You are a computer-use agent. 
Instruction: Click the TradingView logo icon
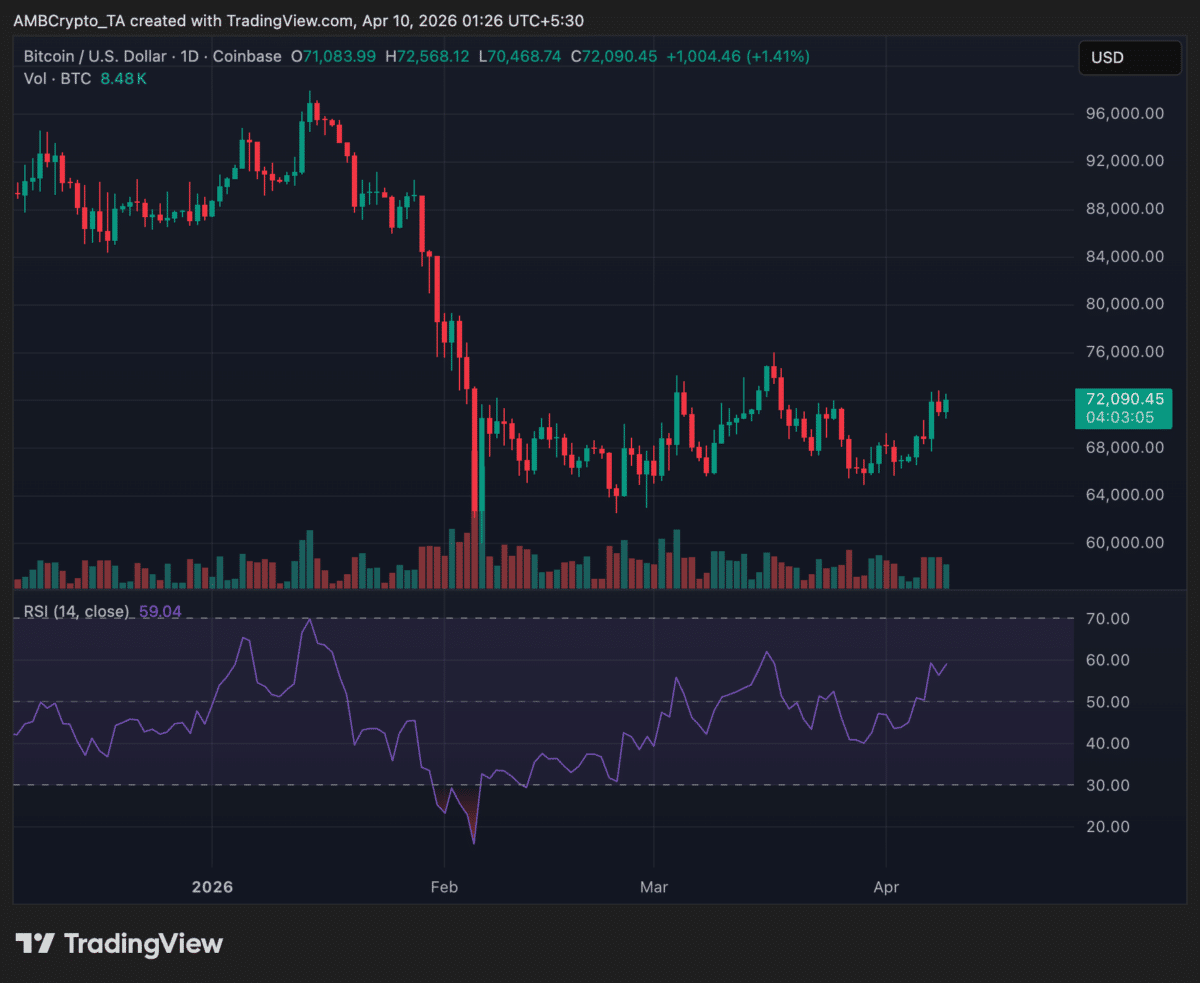pyautogui.click(x=34, y=943)
